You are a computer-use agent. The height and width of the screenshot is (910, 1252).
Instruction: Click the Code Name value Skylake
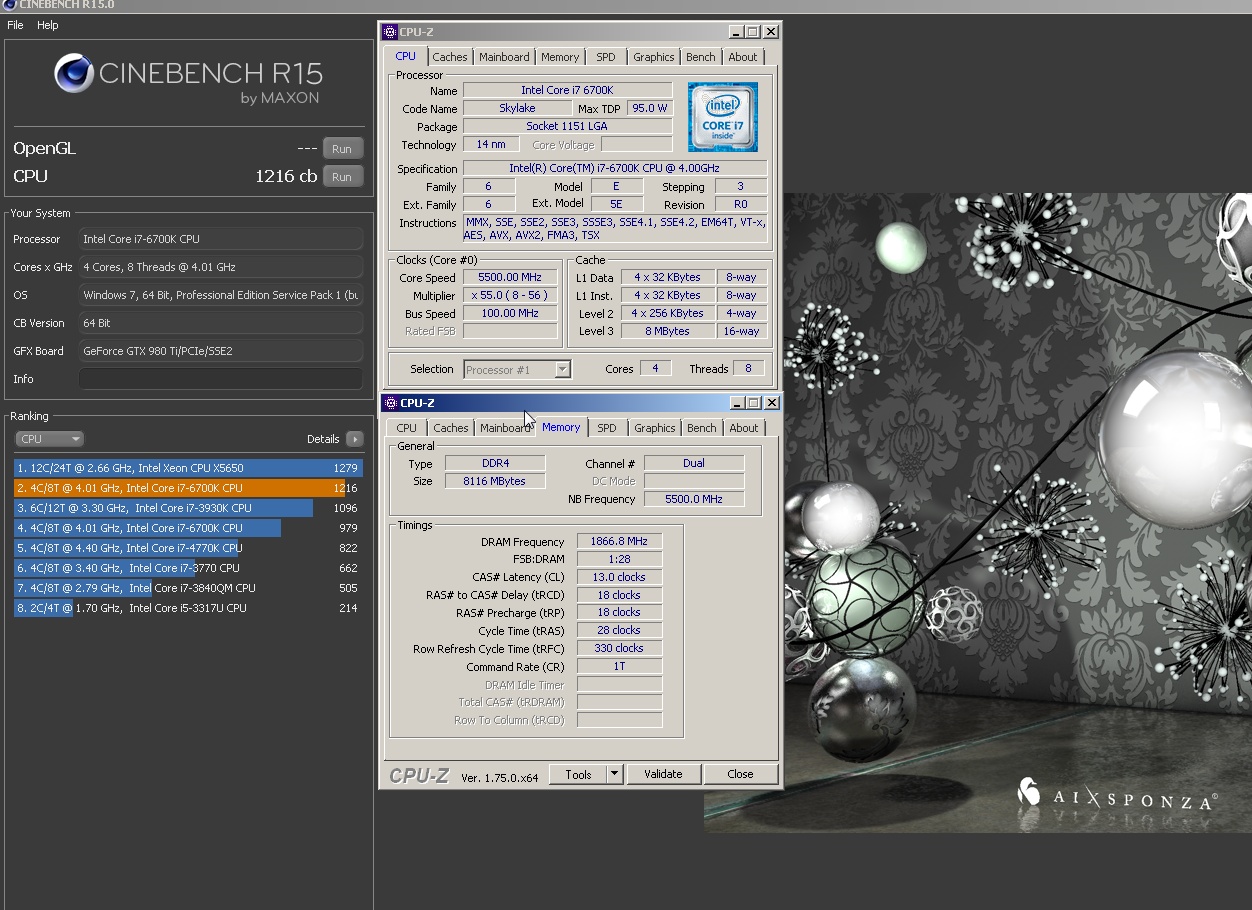pyautogui.click(x=517, y=108)
